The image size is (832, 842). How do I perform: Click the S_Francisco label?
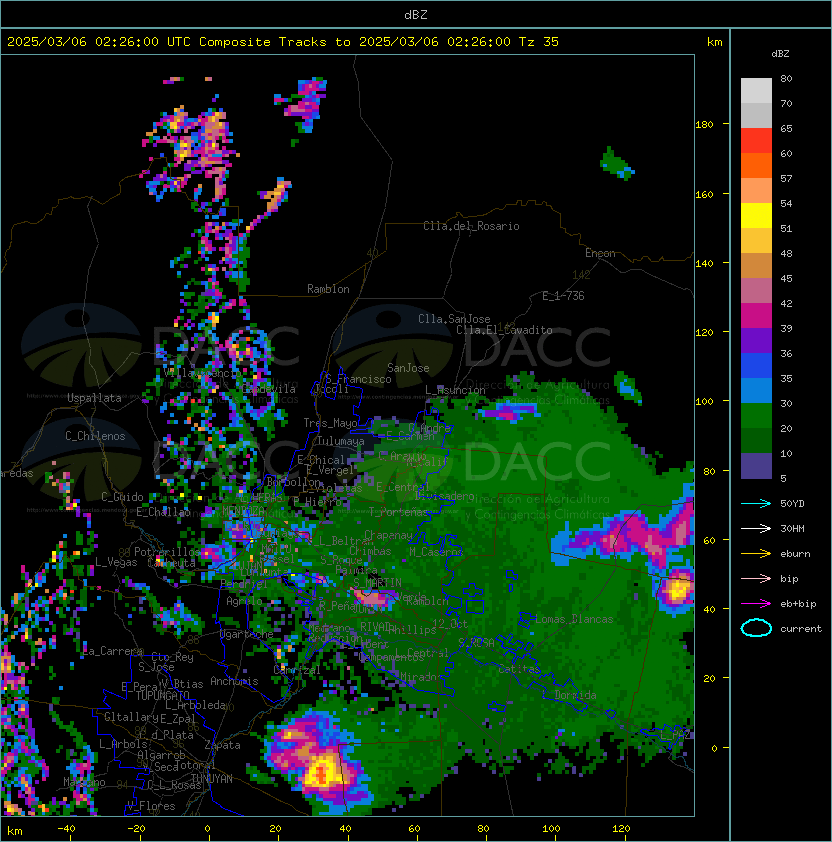(358, 379)
